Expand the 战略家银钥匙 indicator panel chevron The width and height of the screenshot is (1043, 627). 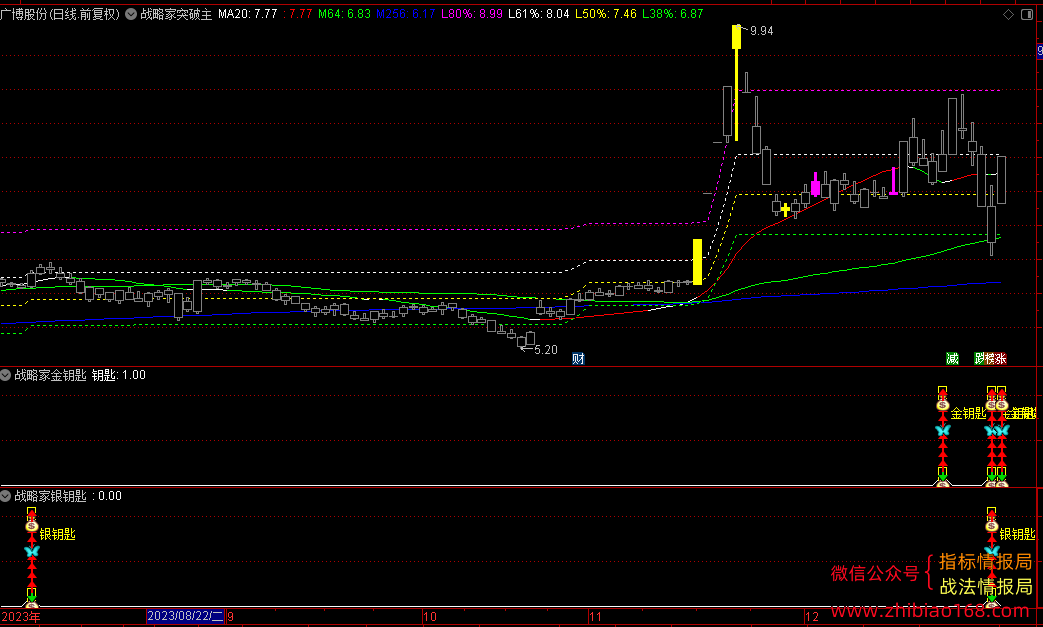click(x=5, y=496)
